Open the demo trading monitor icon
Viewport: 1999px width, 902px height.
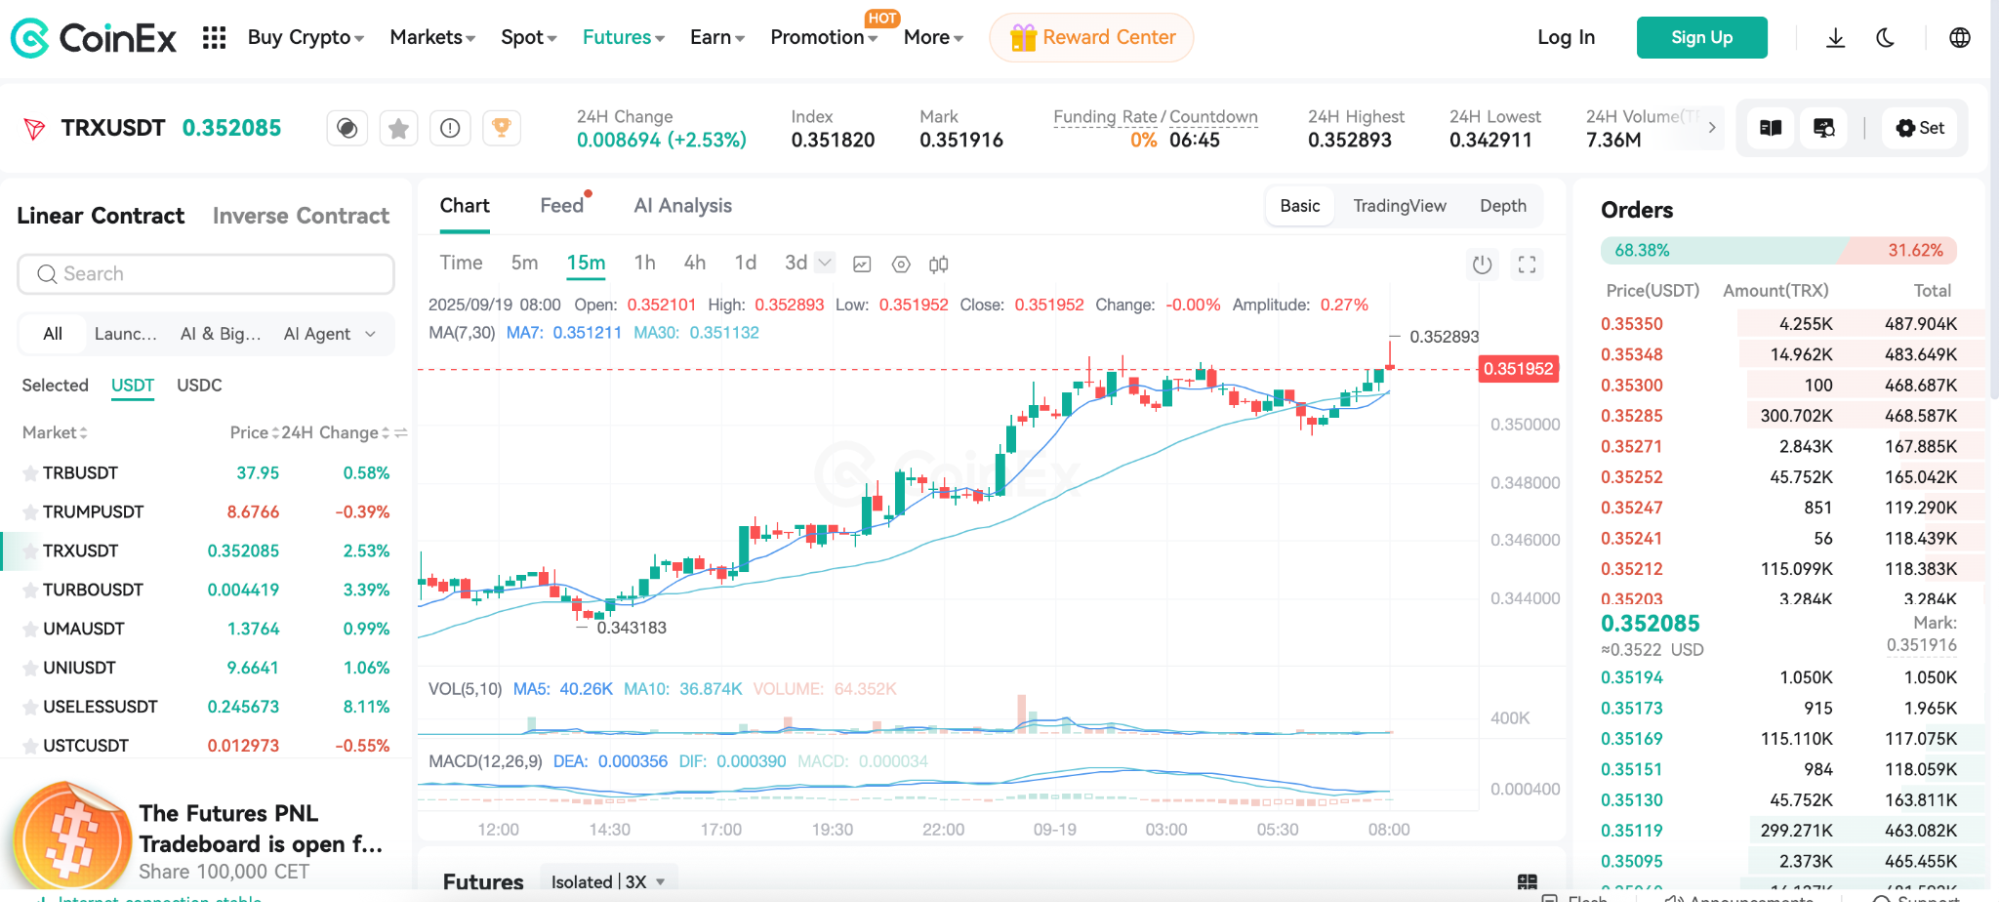1824,128
